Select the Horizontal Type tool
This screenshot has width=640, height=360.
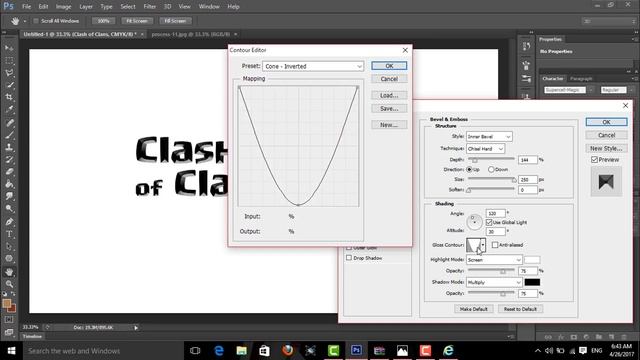coord(9,234)
